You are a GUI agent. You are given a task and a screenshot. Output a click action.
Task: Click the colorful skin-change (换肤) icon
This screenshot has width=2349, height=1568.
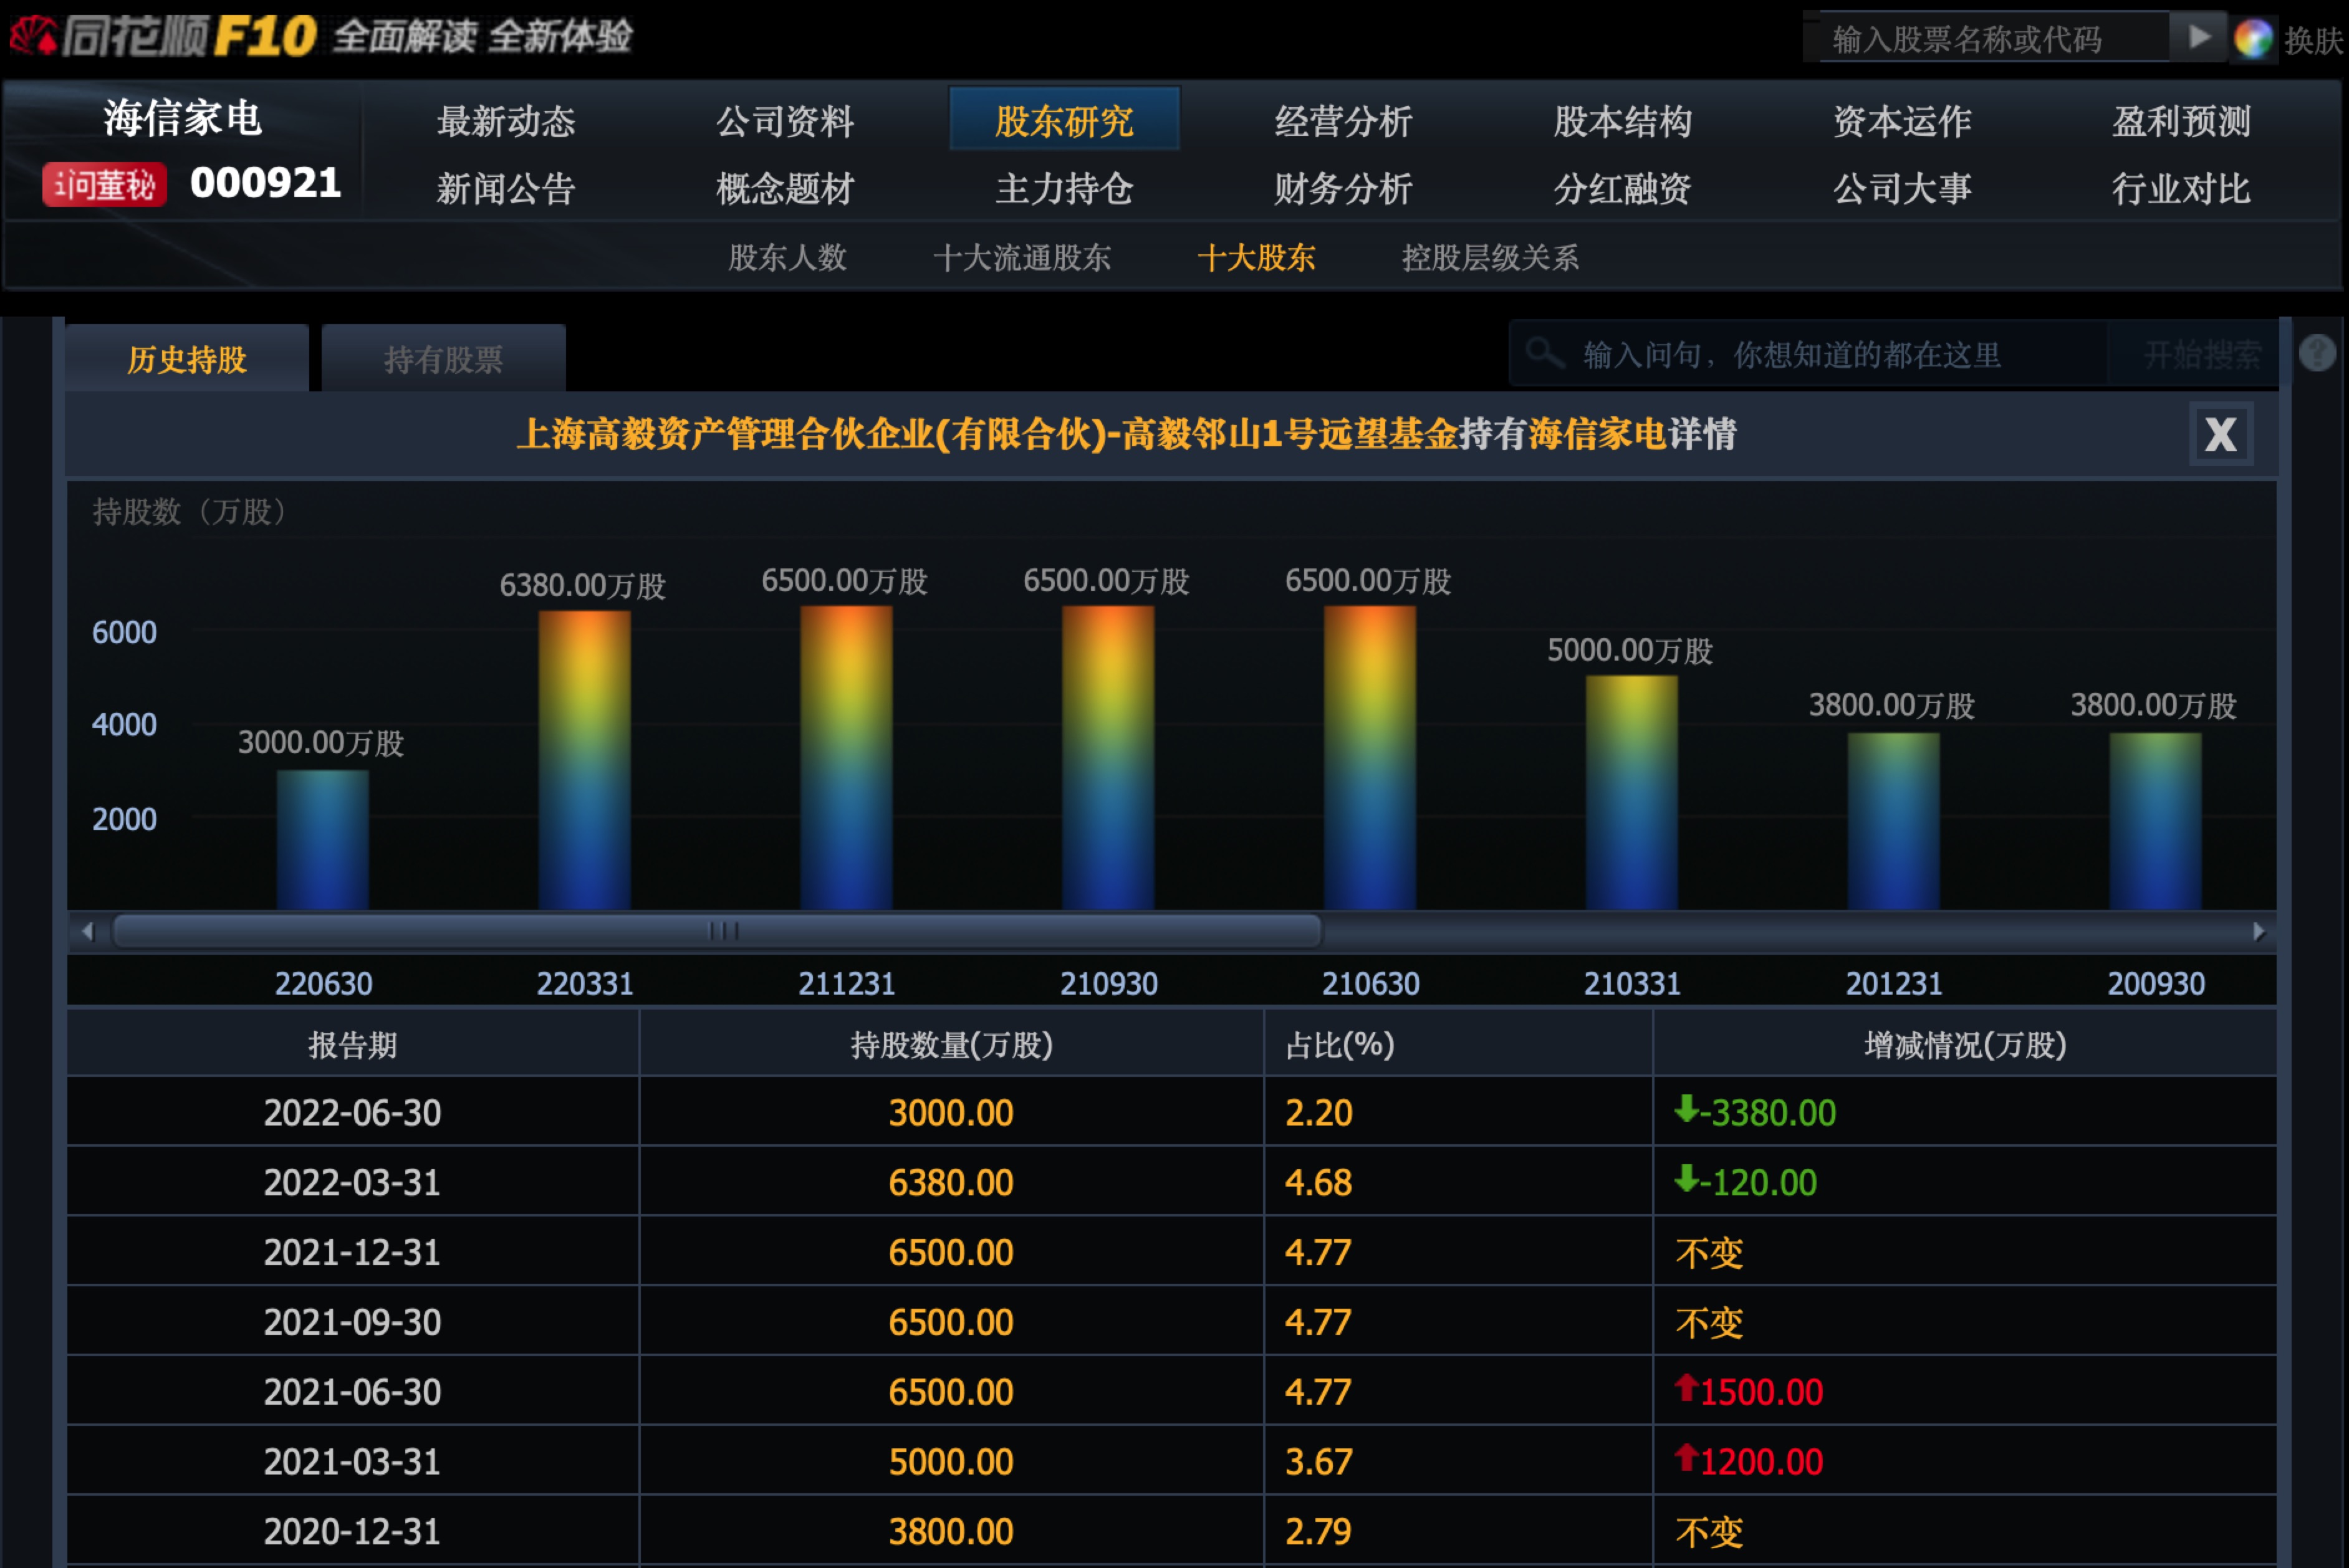(x=2254, y=39)
